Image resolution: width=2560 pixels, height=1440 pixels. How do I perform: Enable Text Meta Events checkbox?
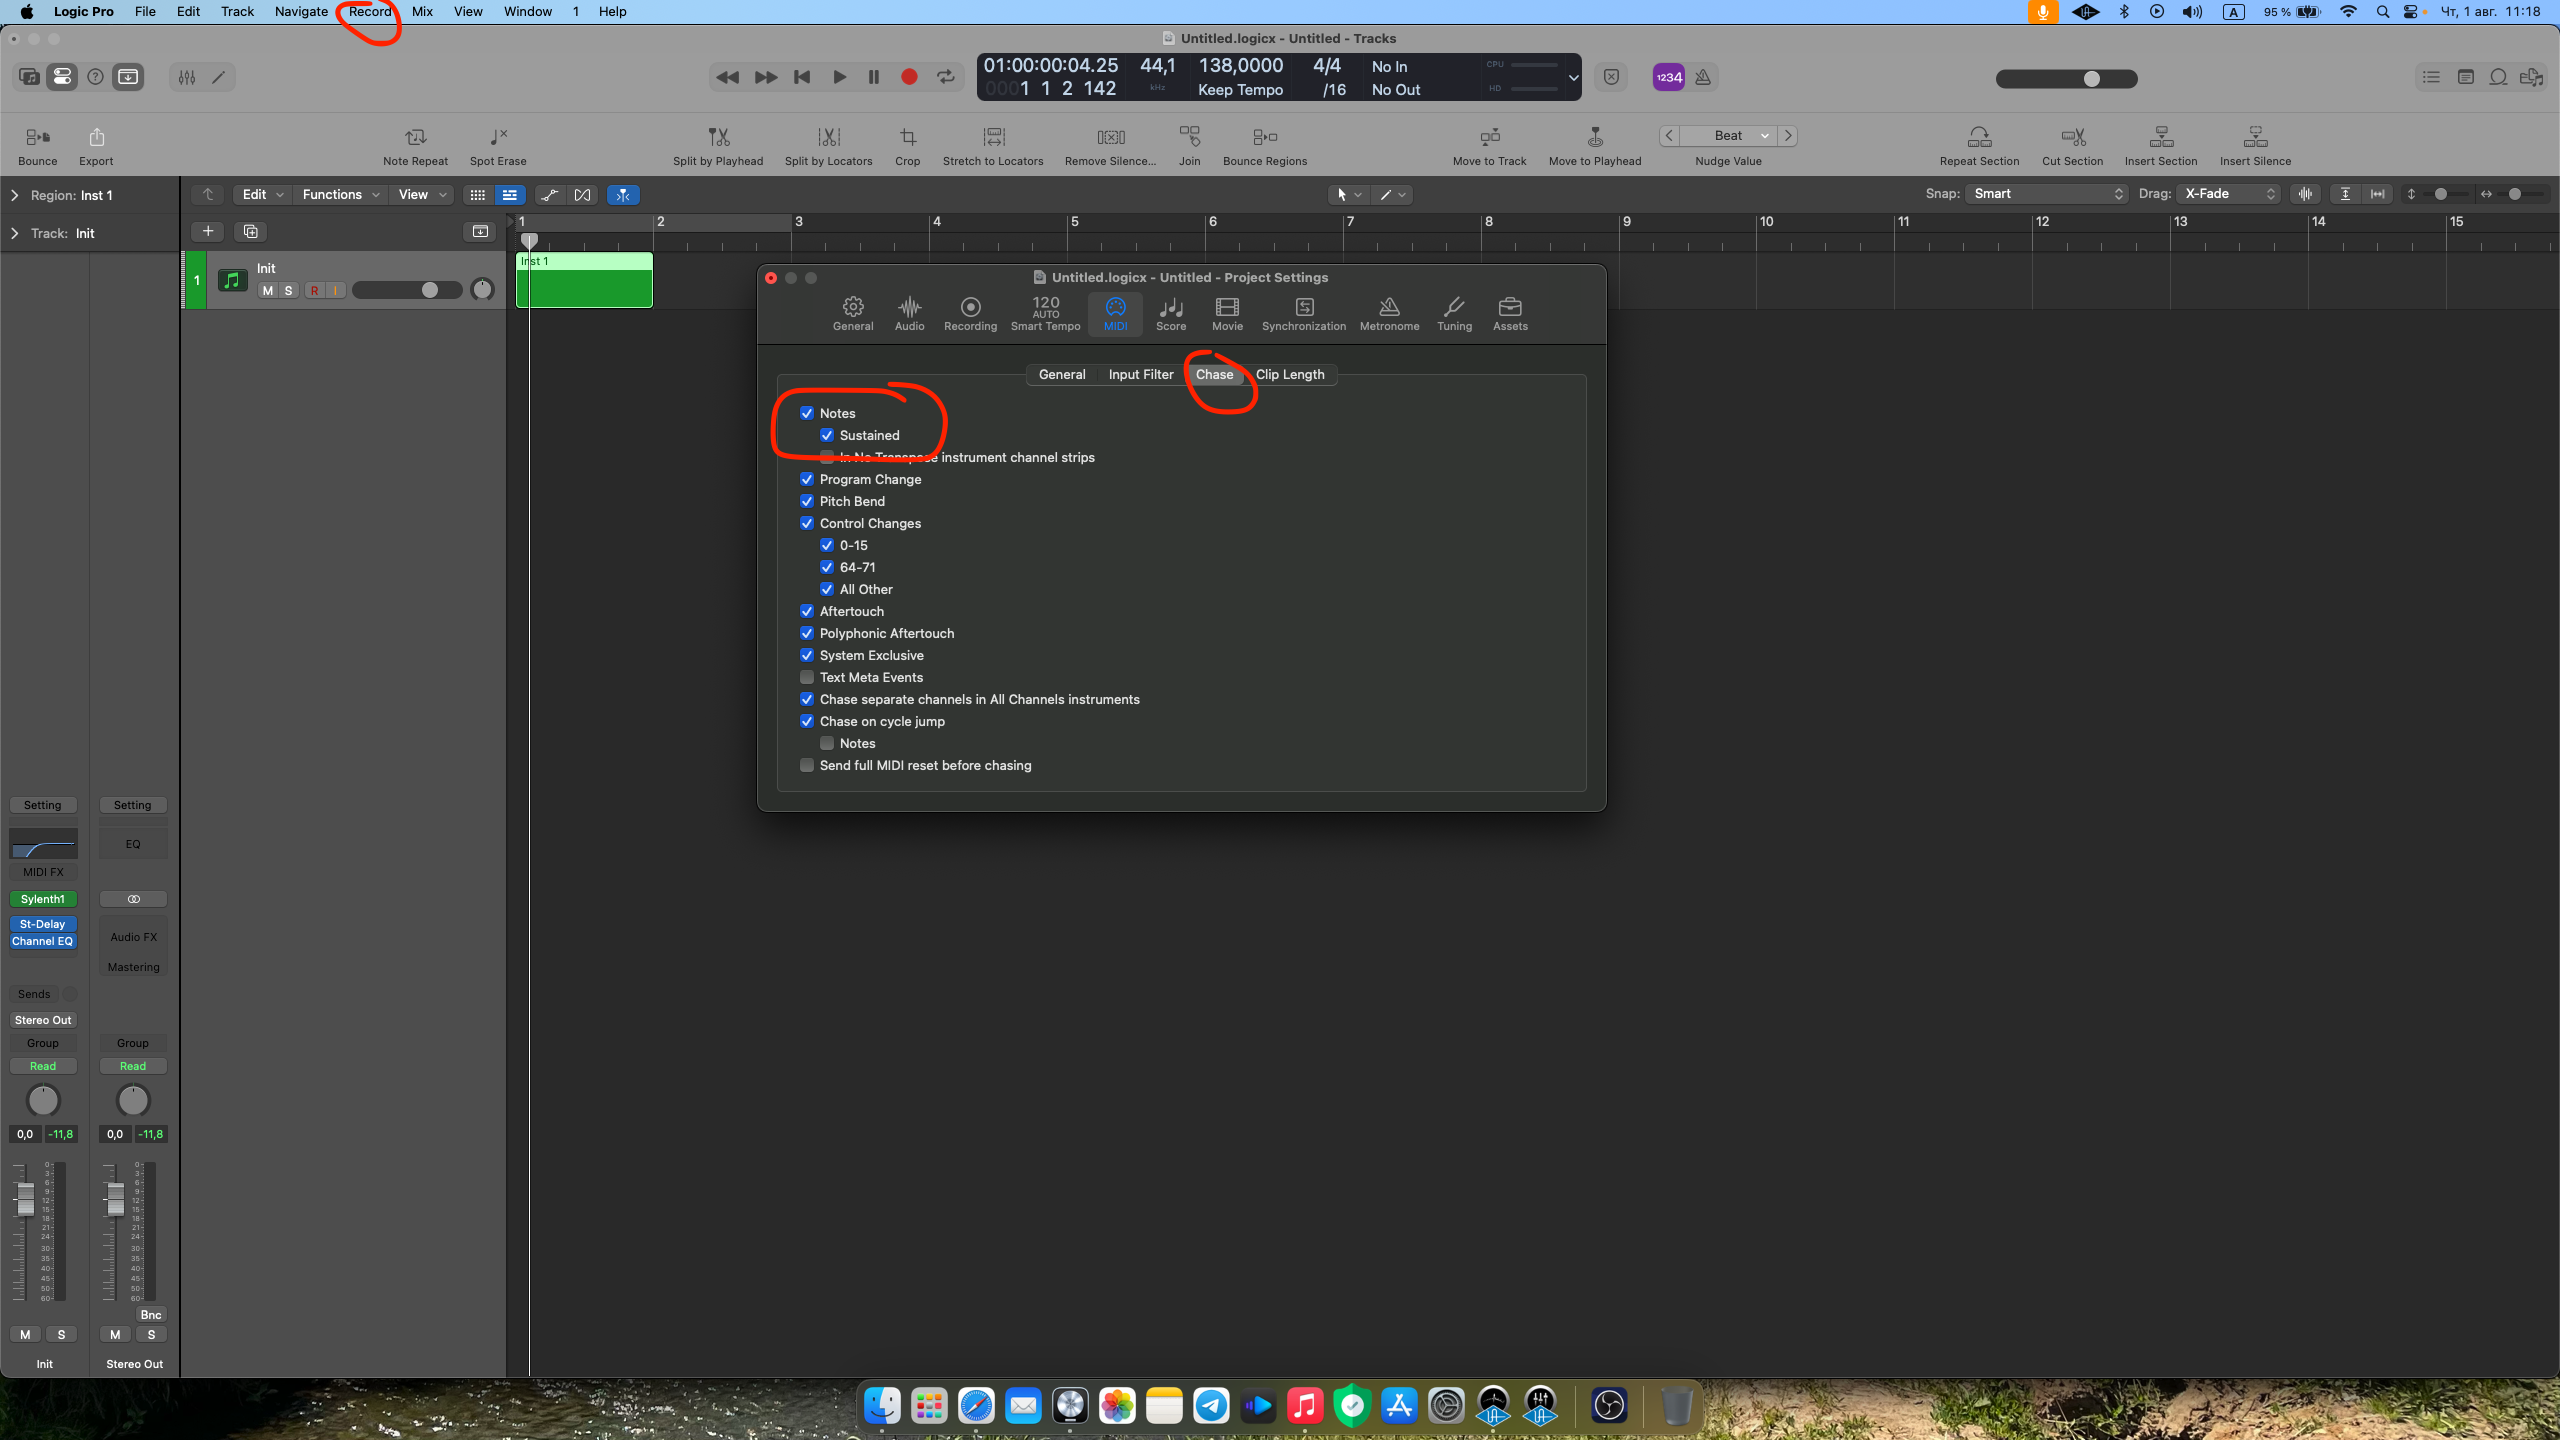click(807, 677)
